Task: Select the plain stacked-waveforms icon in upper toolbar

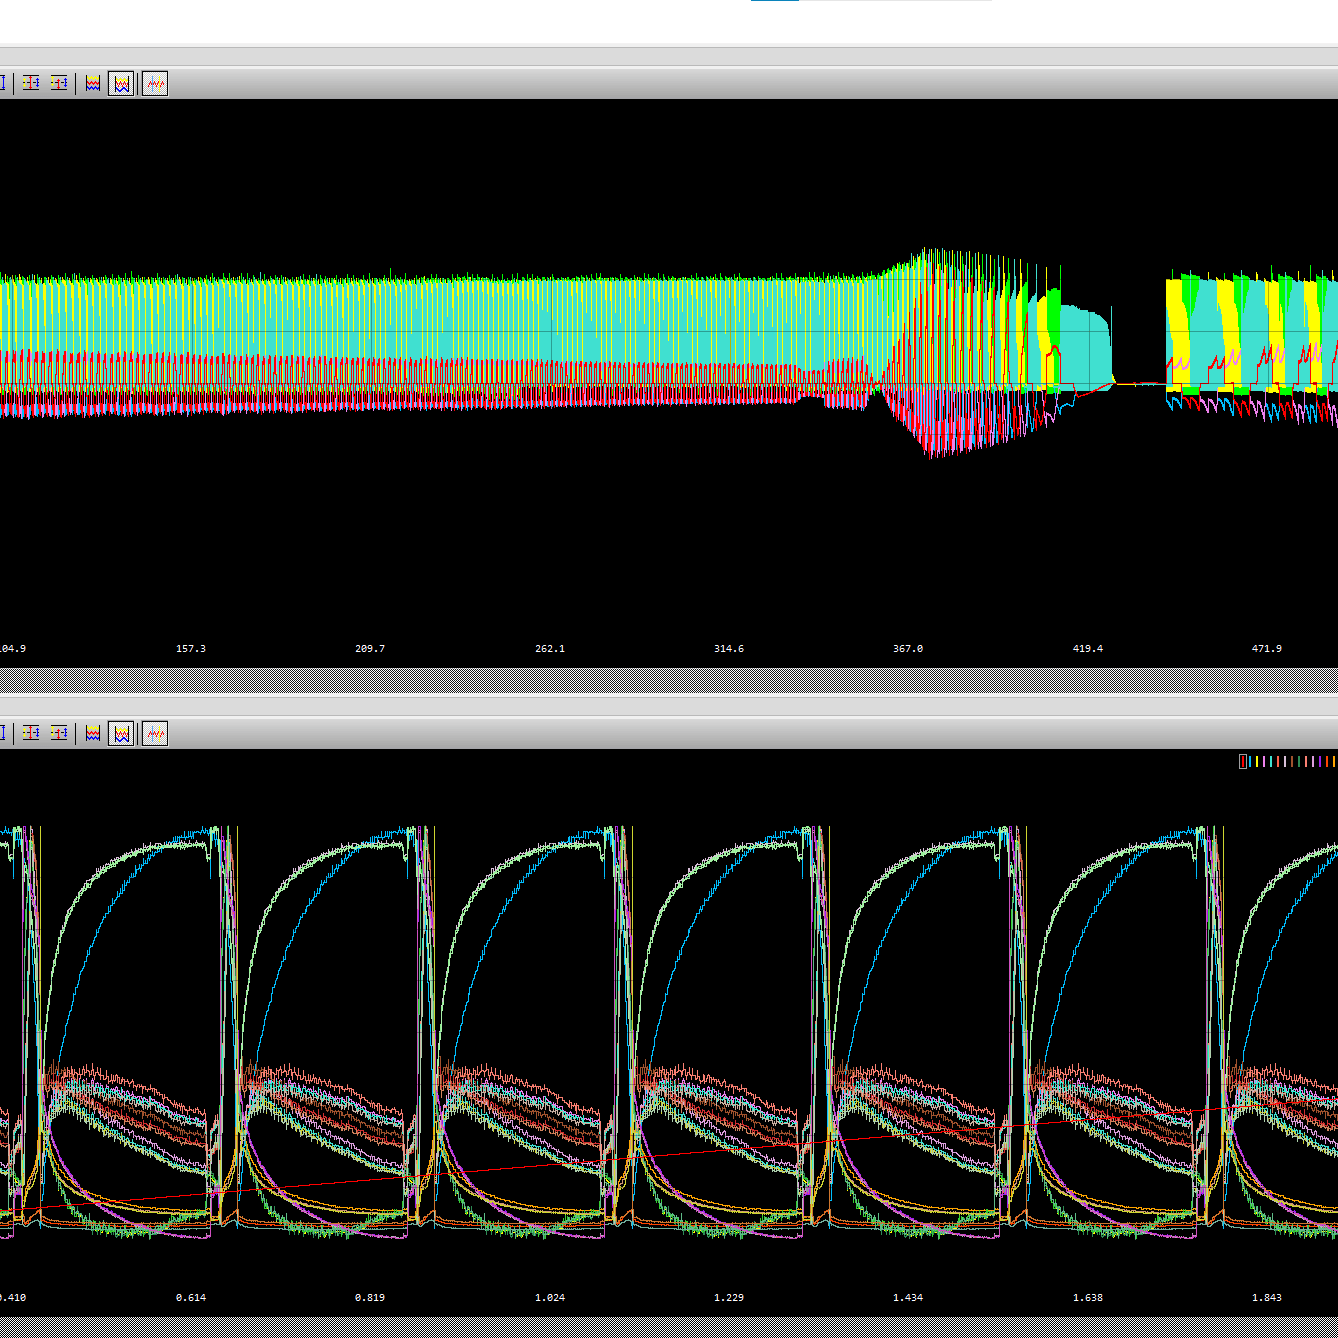Action: coord(93,83)
